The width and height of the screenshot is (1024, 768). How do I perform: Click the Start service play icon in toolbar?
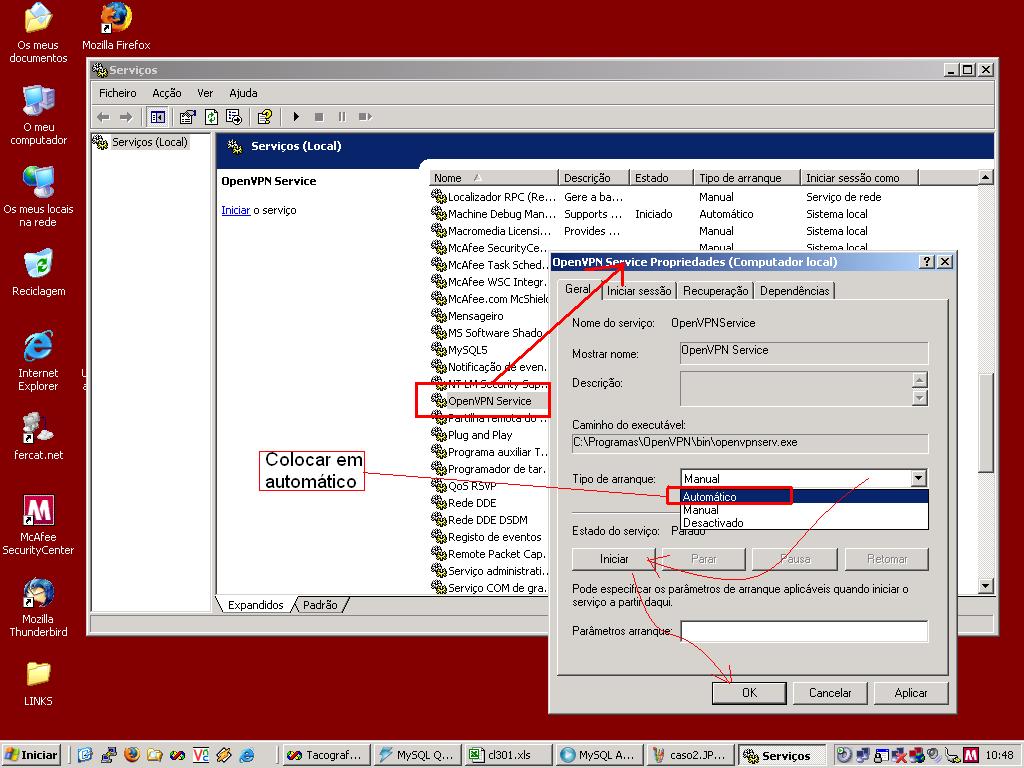[x=296, y=117]
